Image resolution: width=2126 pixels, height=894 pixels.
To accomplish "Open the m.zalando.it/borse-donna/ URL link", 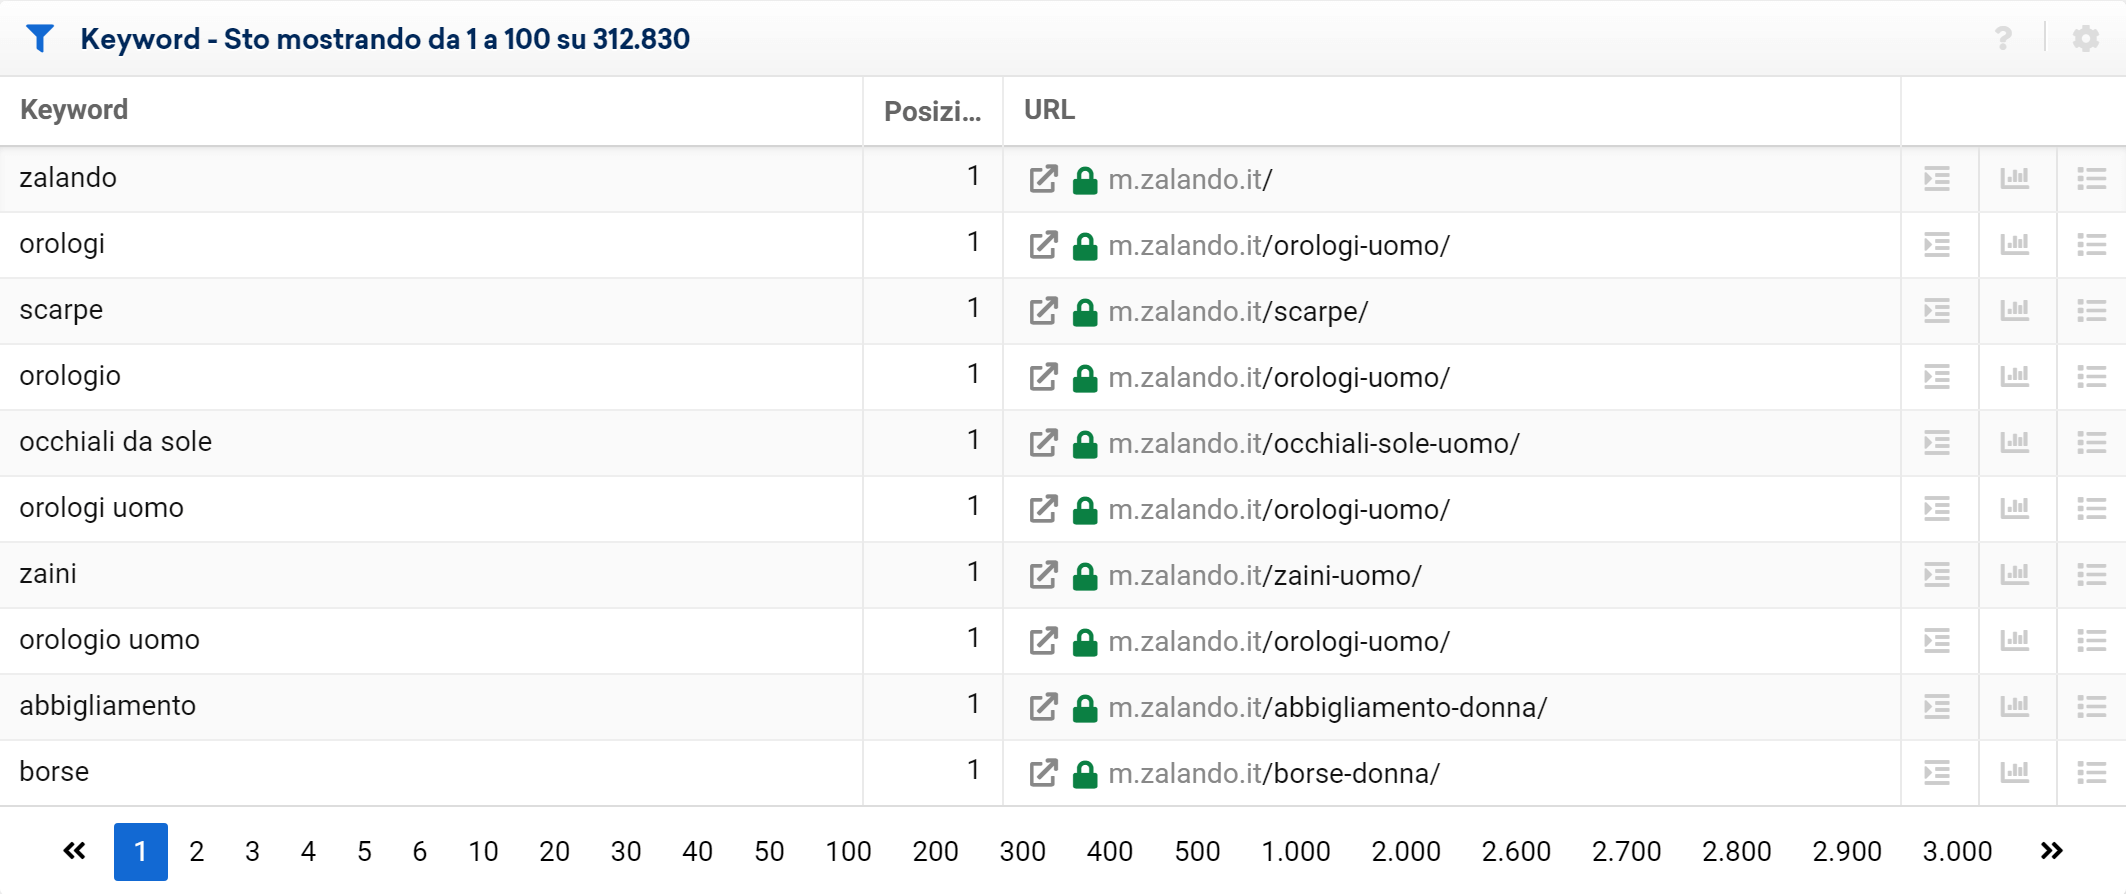I will [1274, 774].
